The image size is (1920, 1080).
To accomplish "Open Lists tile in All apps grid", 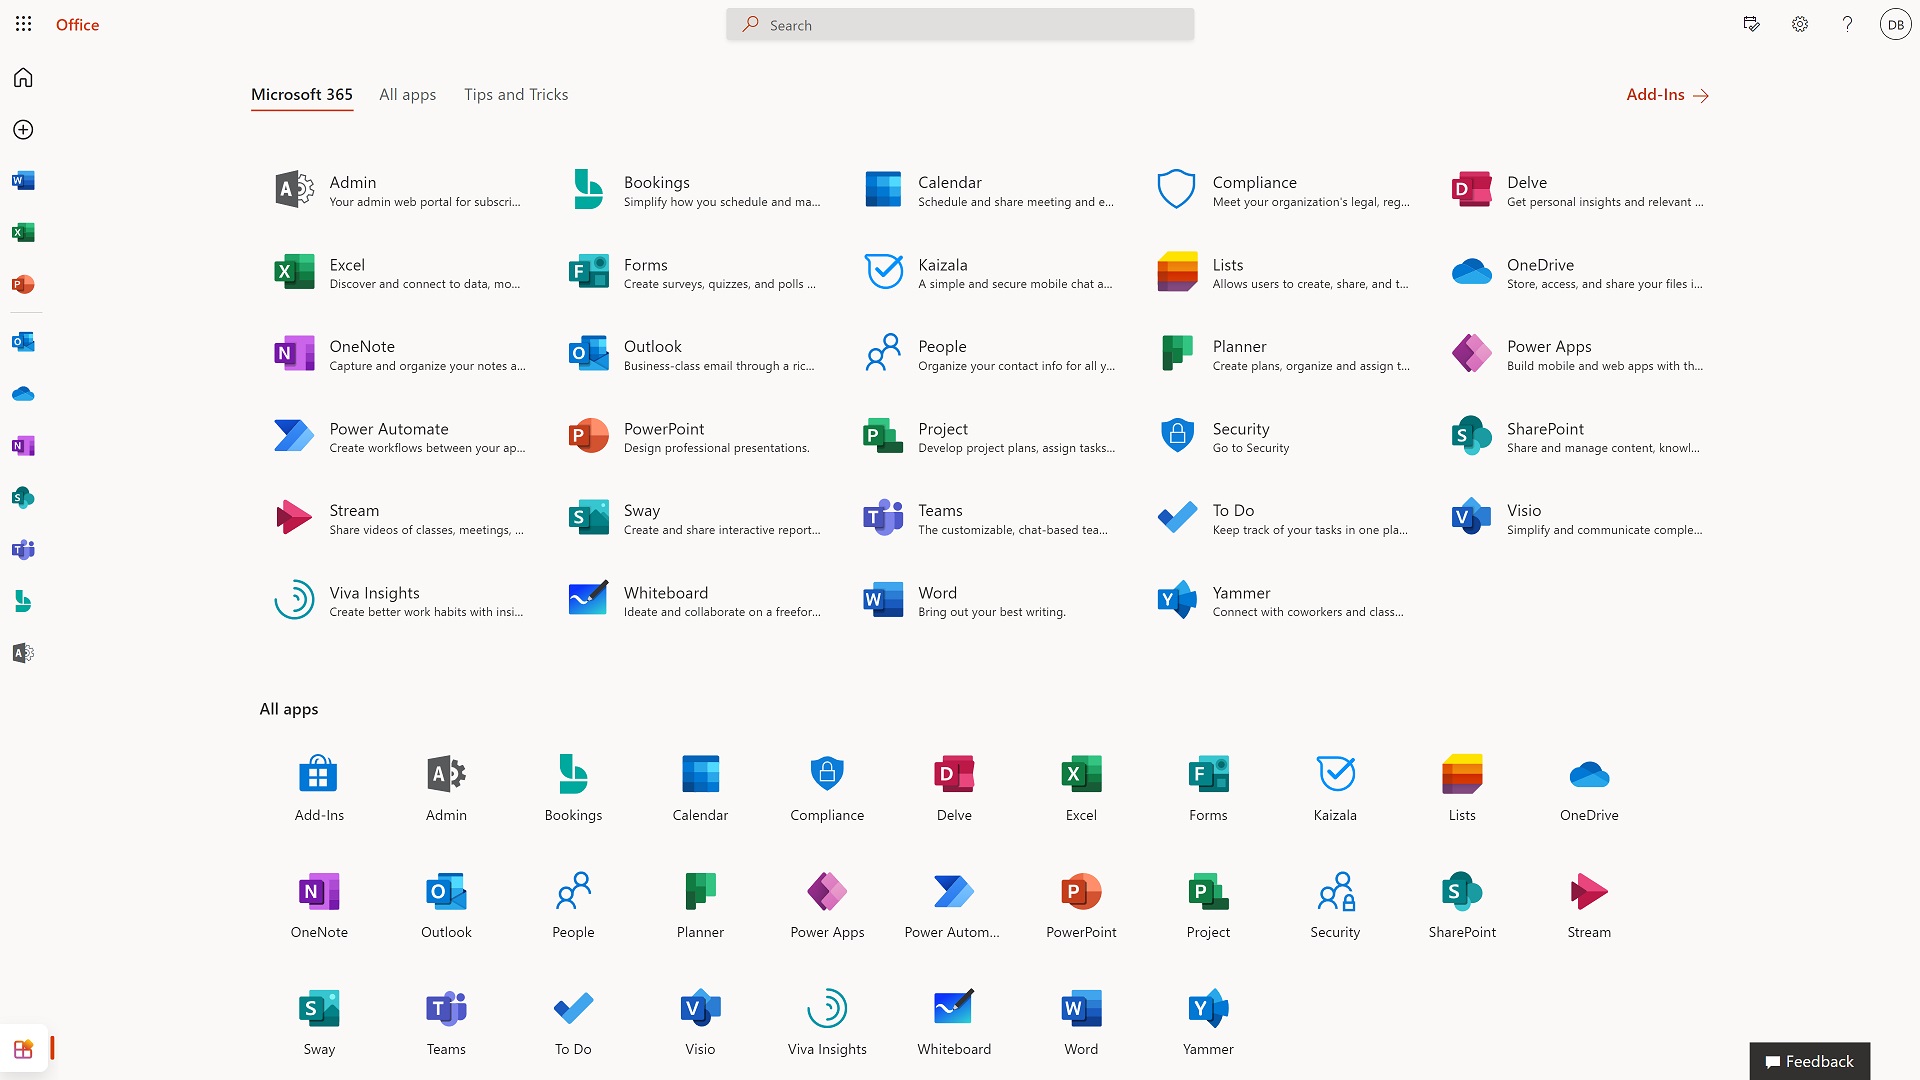I will 1462,789.
